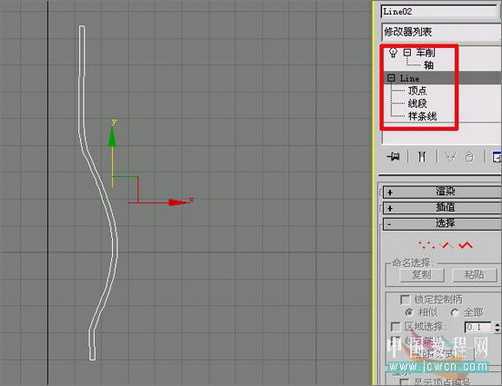Click Make Unique icon in modifier toolbar

451,156
